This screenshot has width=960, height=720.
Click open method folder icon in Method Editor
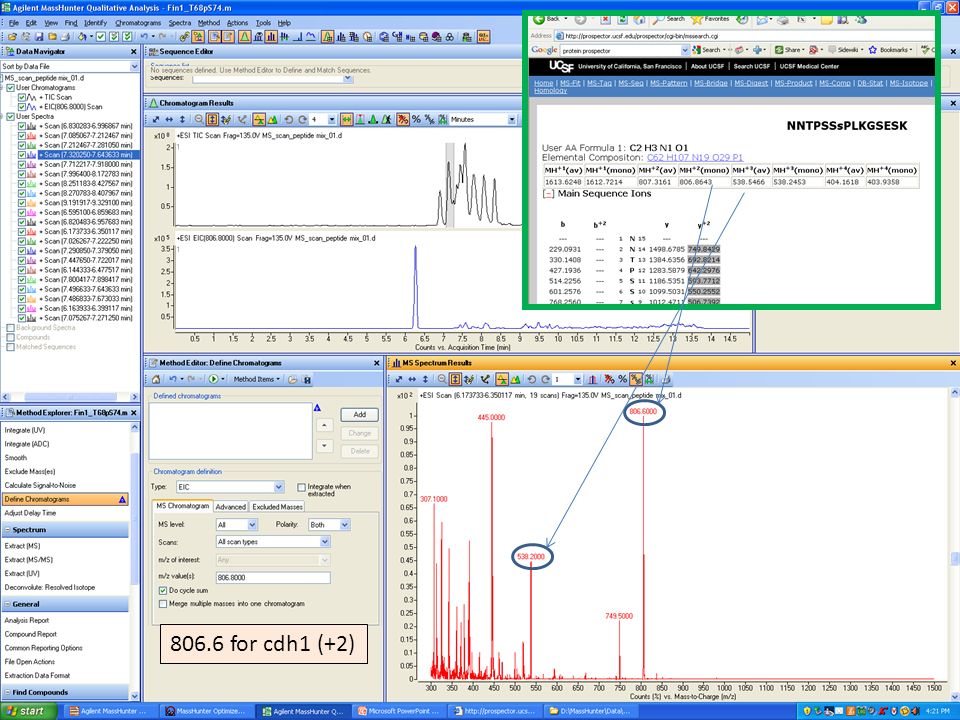[293, 380]
